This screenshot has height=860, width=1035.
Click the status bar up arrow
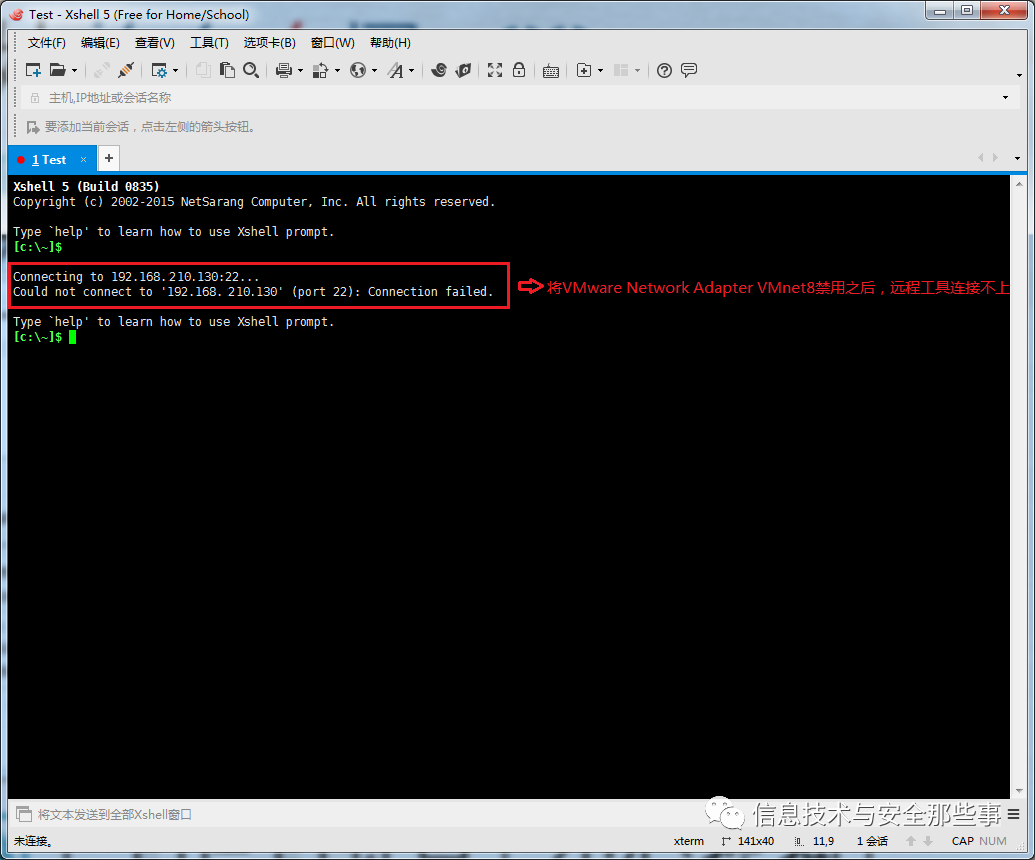pos(911,842)
